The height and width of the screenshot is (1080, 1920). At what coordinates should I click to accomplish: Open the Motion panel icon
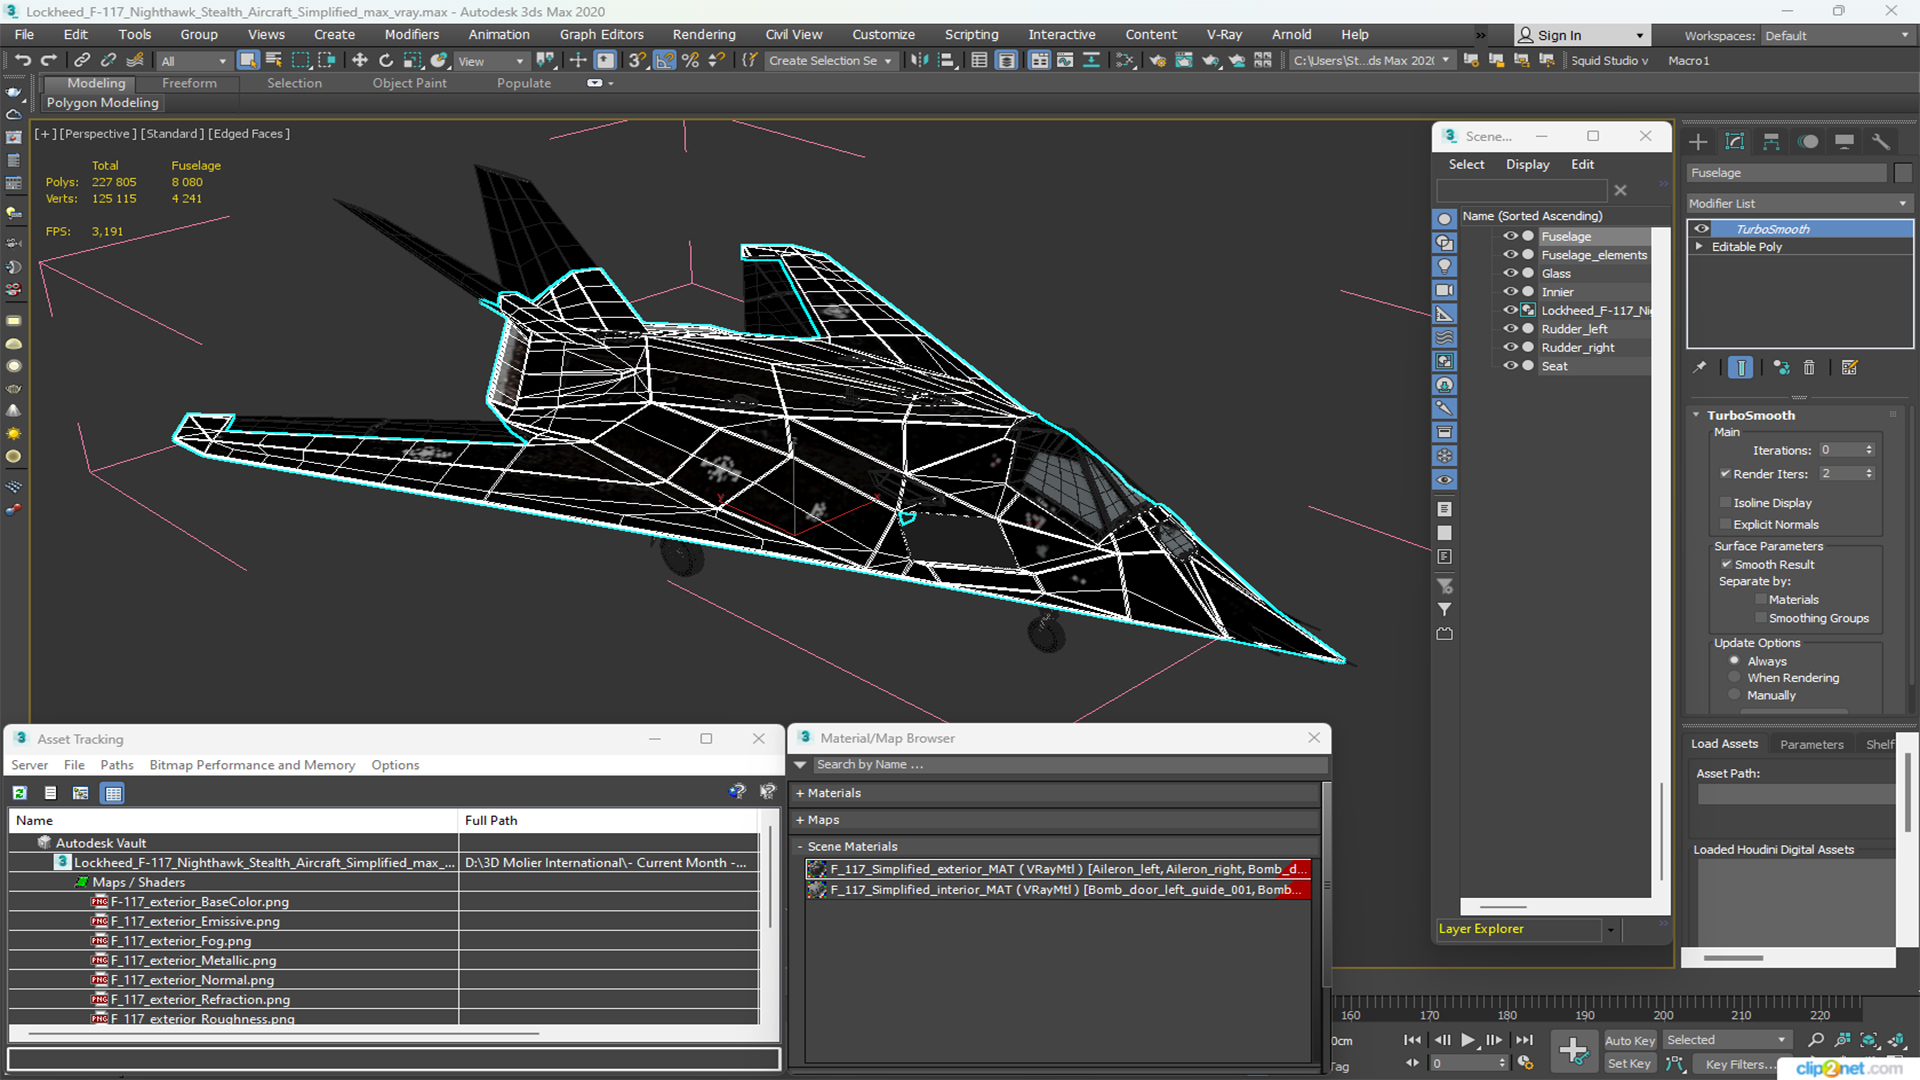(x=1808, y=142)
